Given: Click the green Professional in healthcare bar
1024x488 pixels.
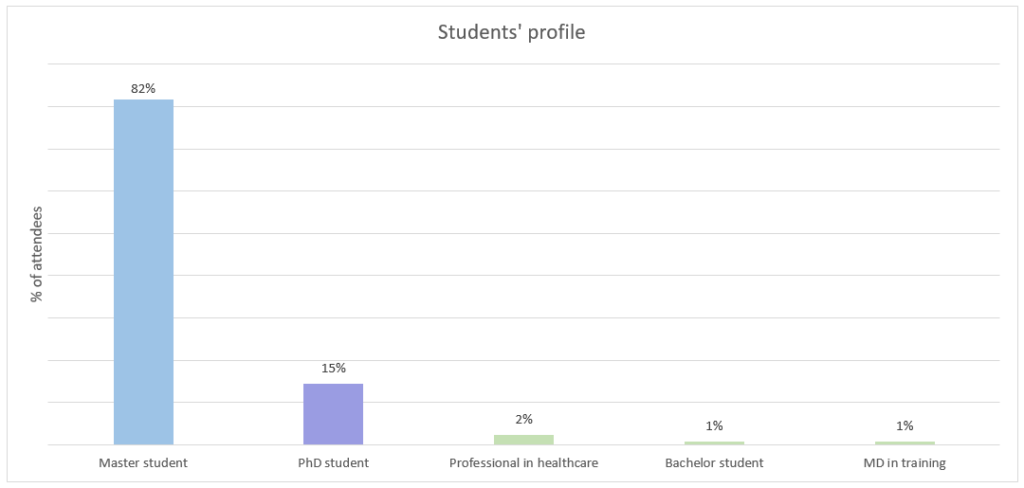Looking at the screenshot, I should (523, 439).
